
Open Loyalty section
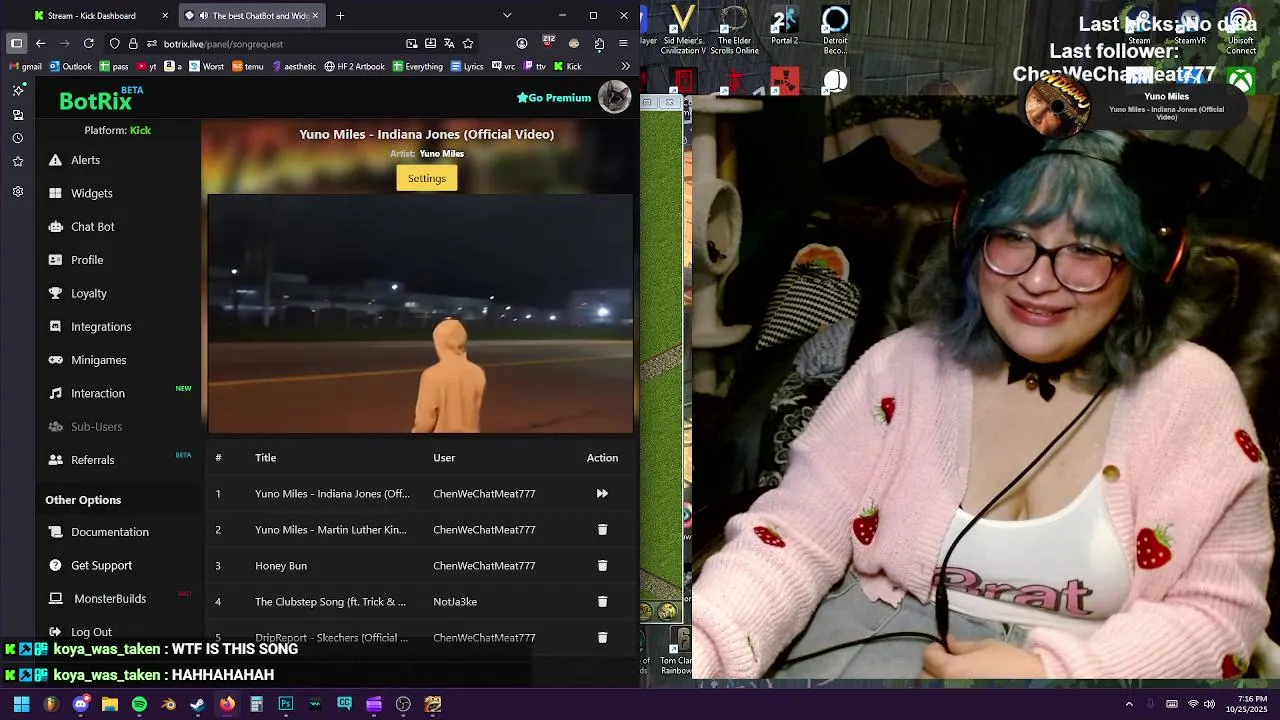[x=88, y=293]
